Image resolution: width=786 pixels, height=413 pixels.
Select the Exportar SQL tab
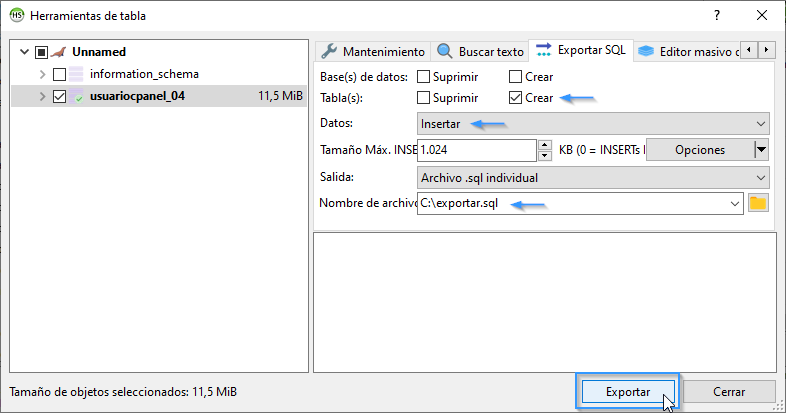(581, 50)
